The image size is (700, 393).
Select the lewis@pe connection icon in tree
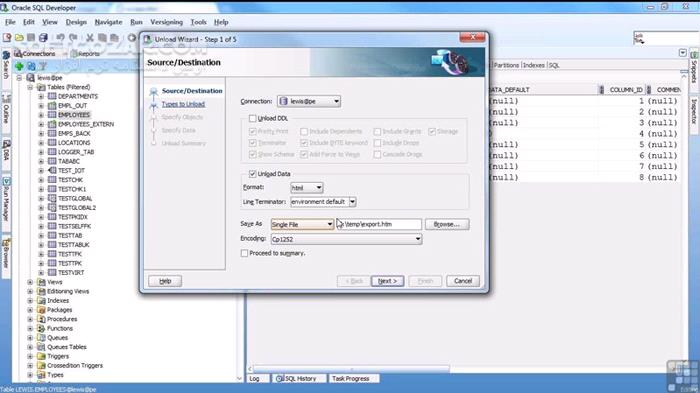[x=30, y=78]
